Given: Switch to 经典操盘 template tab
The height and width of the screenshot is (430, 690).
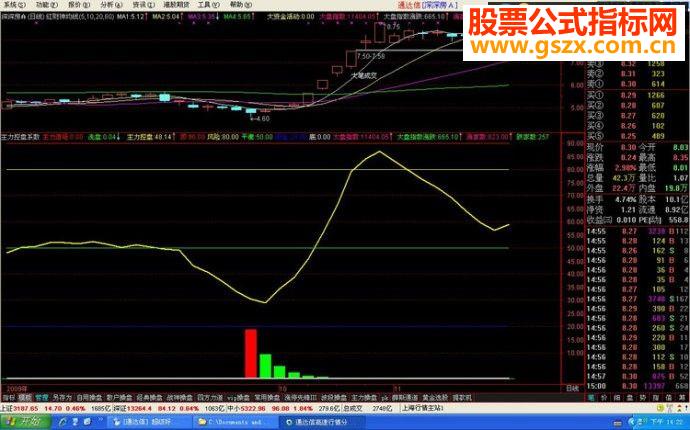Looking at the screenshot, I should pyautogui.click(x=150, y=397).
